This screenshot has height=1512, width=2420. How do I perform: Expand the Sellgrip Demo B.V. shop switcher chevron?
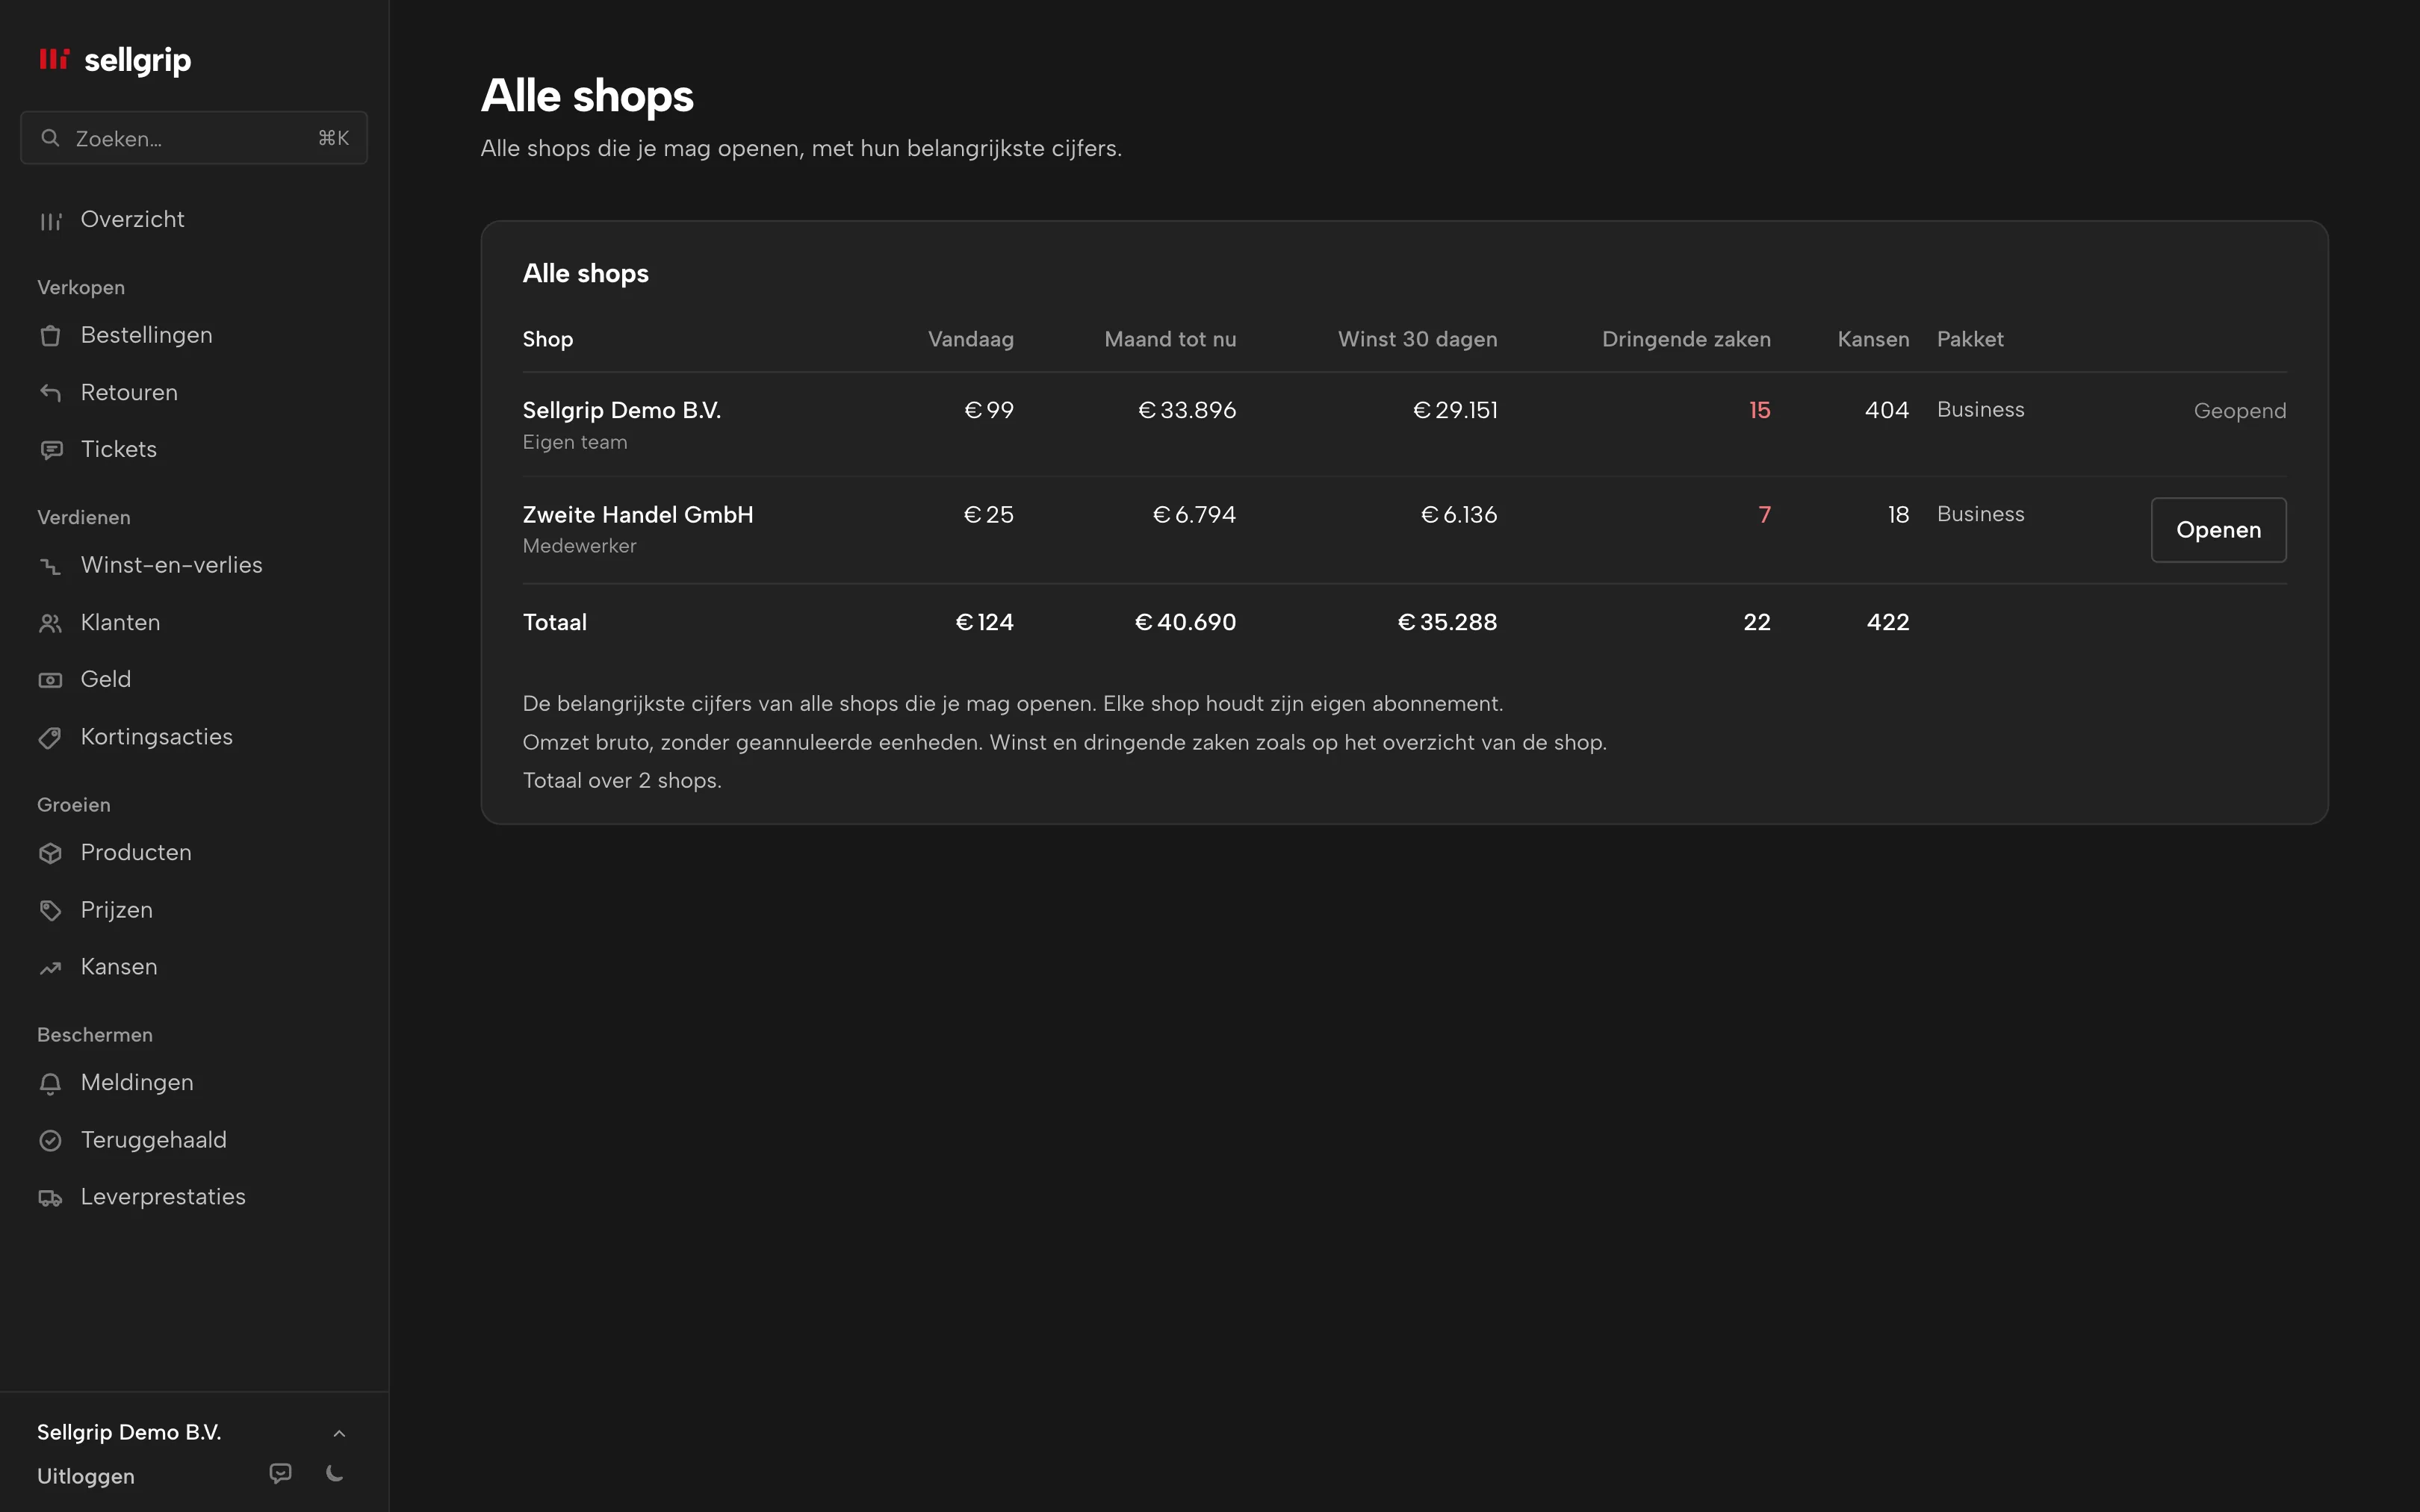click(339, 1433)
